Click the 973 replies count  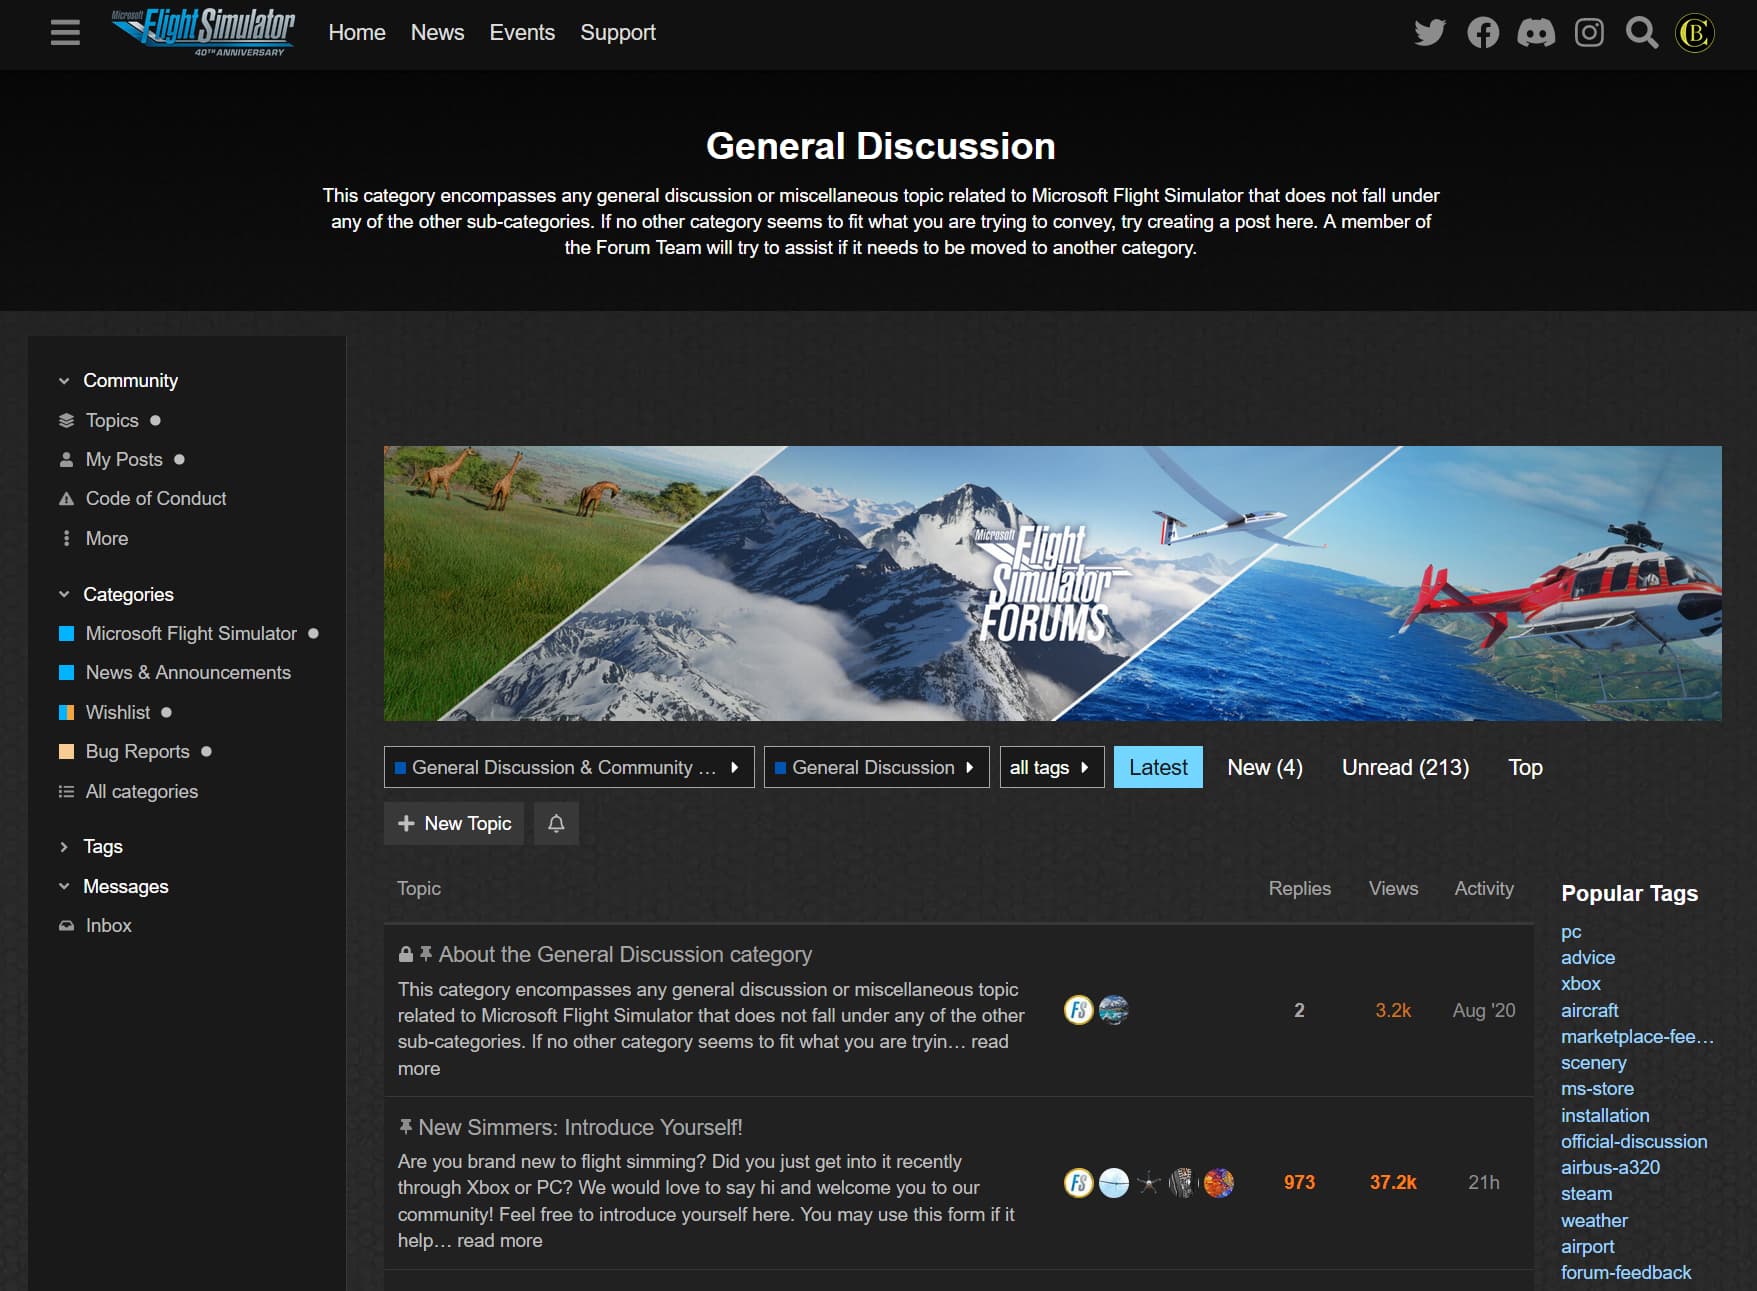coord(1299,1182)
